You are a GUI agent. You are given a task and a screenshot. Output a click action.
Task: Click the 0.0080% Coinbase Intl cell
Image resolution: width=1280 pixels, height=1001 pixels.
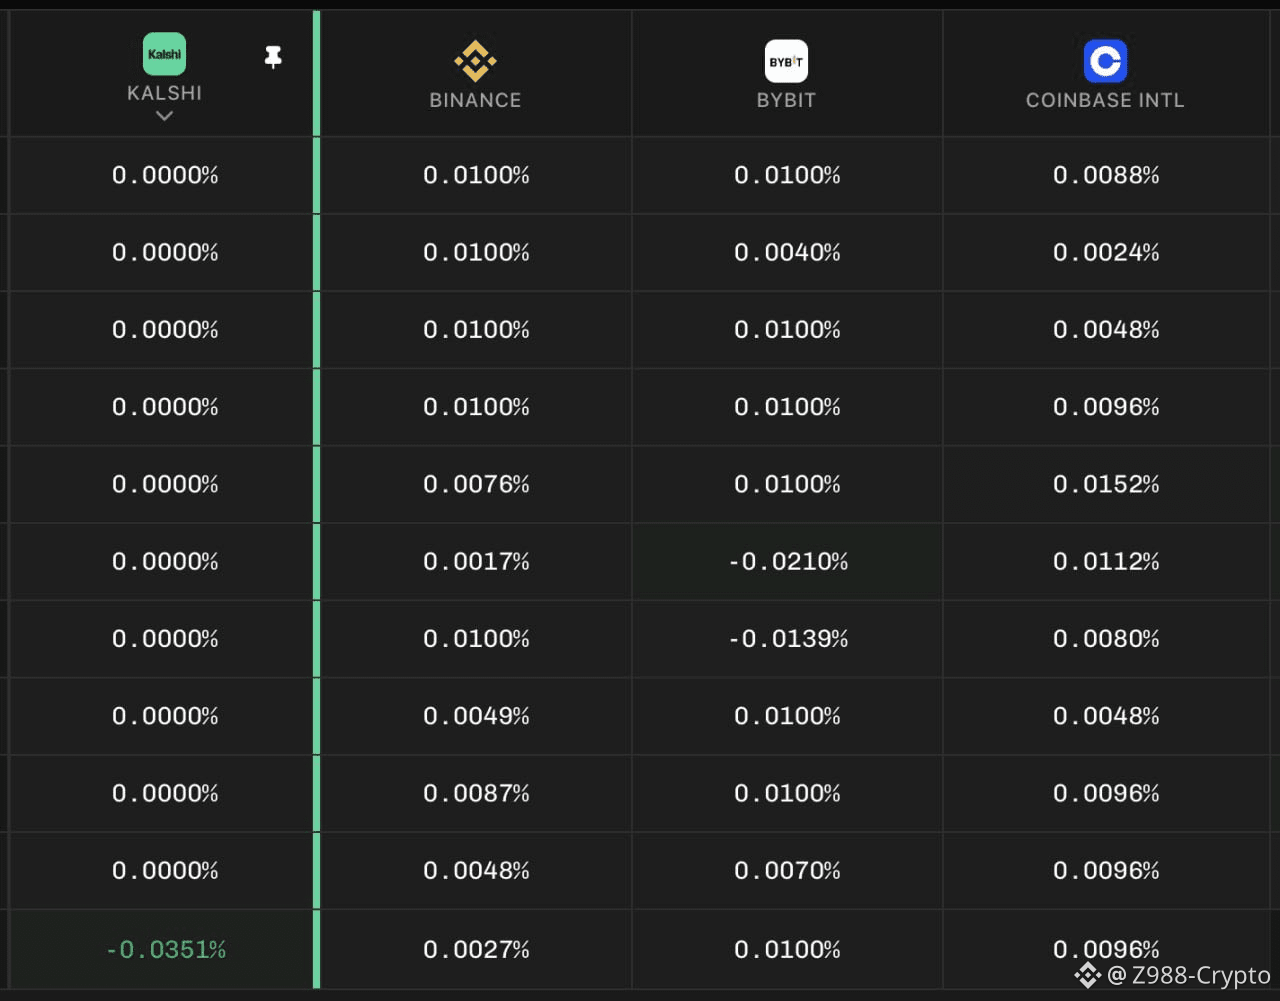point(1106,639)
